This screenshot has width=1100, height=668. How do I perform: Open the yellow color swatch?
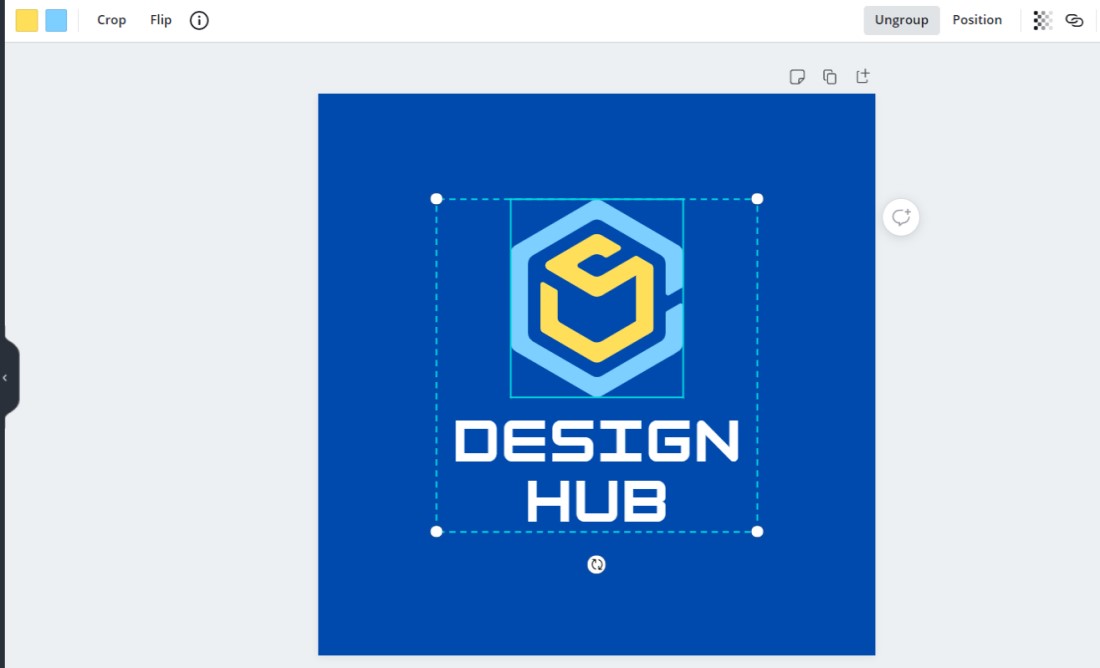pyautogui.click(x=27, y=20)
